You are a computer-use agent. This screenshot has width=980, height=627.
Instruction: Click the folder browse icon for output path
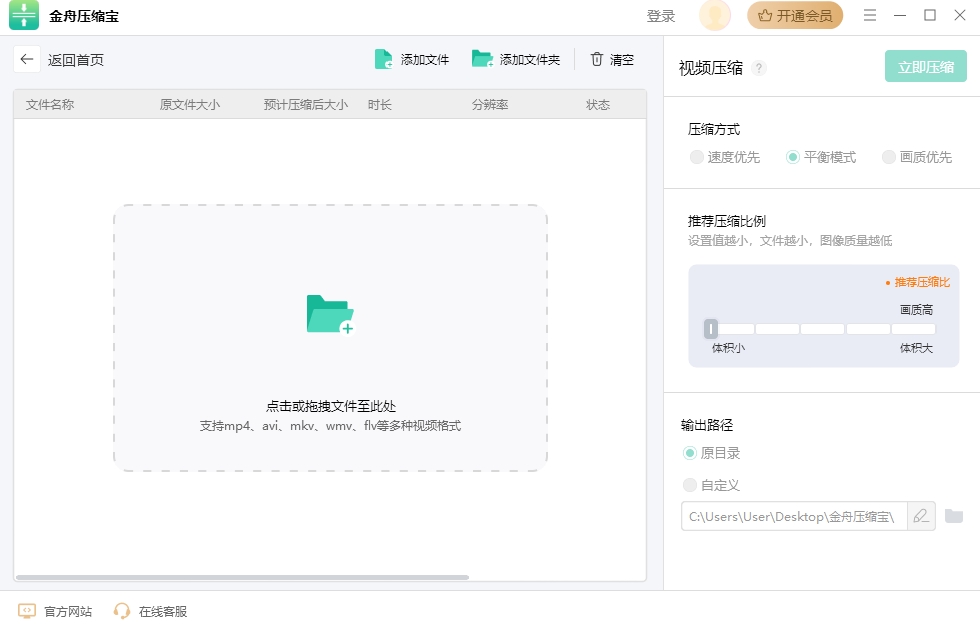pos(955,515)
